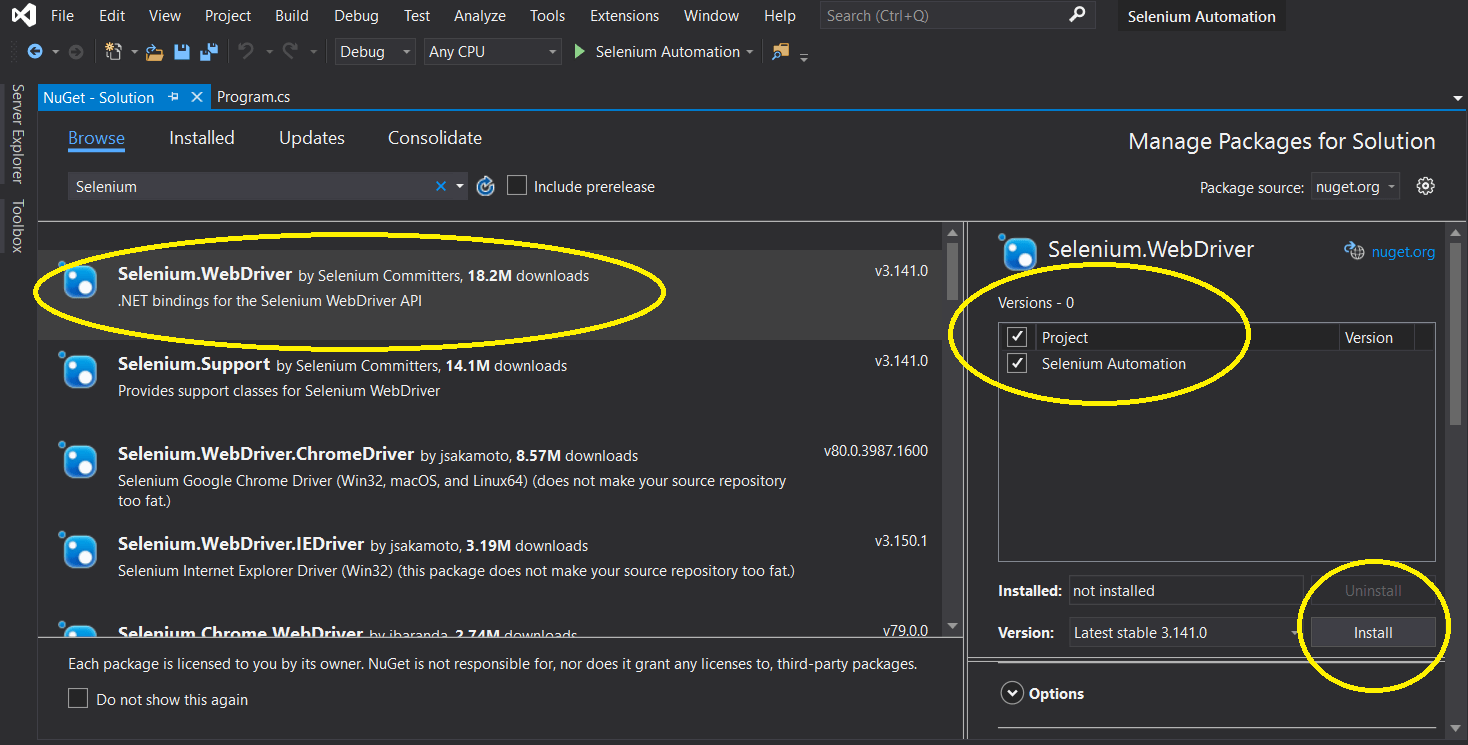Click the Selenium.WebDriver icon in details pane

[x=1019, y=253]
